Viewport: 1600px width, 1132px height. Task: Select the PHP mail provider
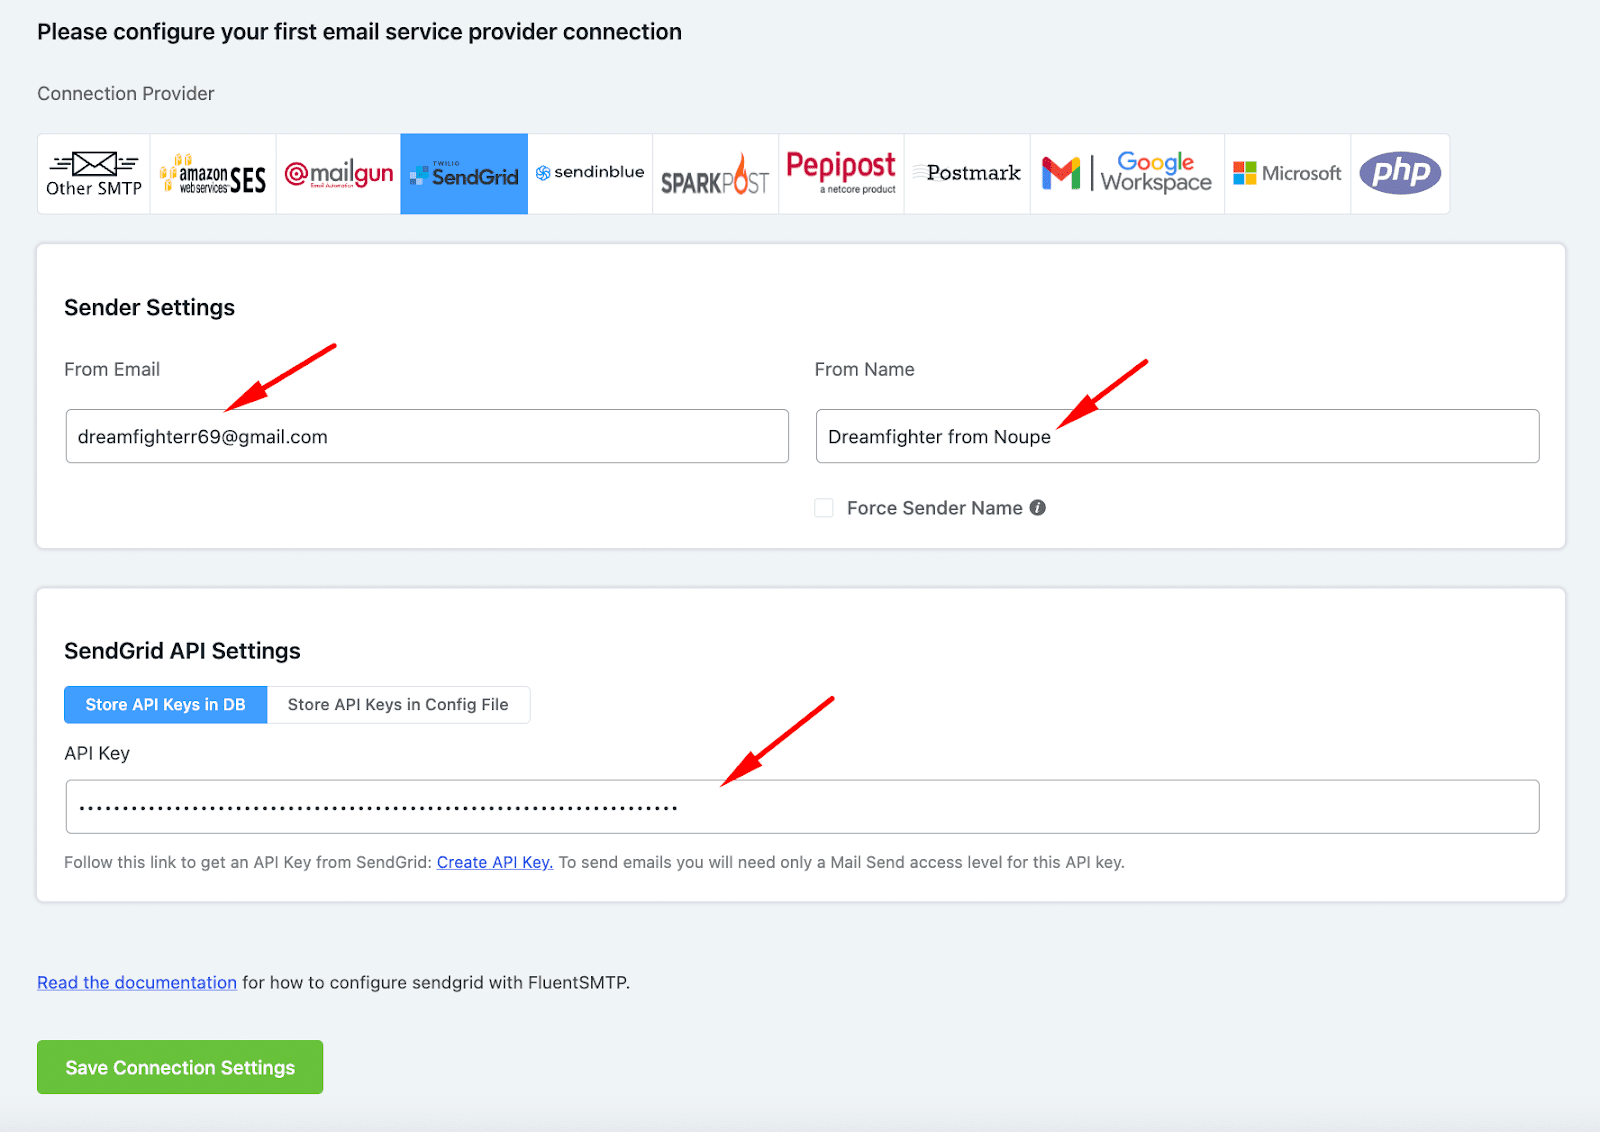[1400, 174]
